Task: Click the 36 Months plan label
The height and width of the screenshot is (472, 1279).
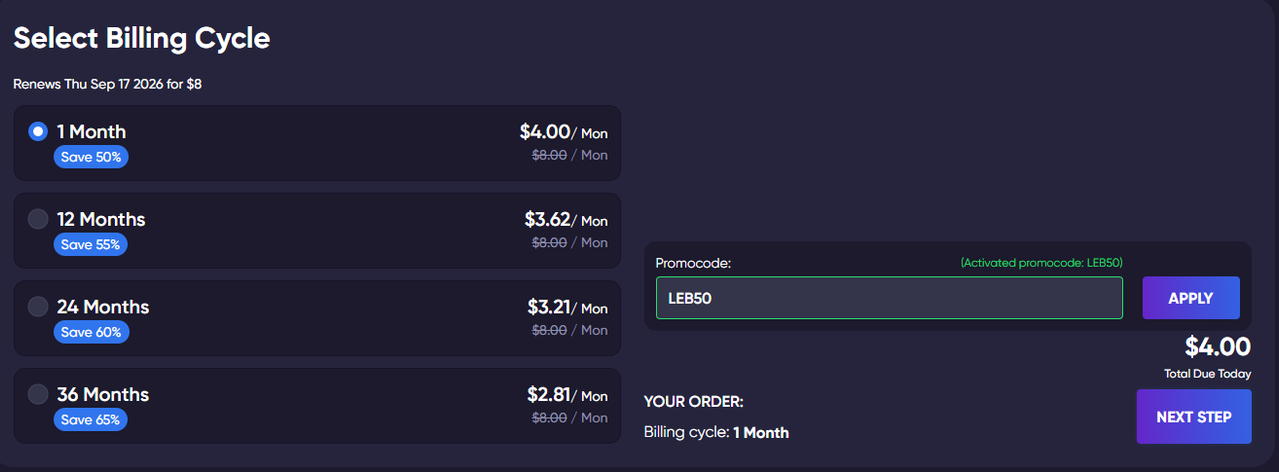Action: (x=103, y=394)
